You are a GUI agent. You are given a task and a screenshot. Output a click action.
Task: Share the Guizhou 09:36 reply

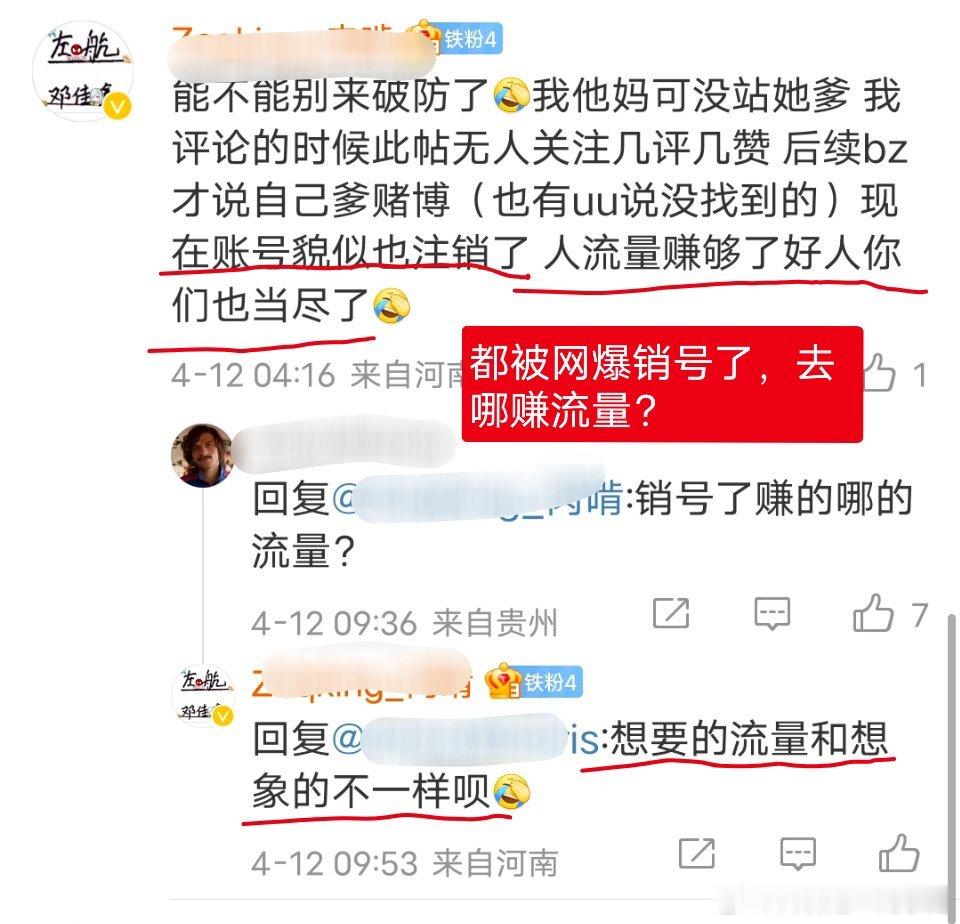pos(671,612)
